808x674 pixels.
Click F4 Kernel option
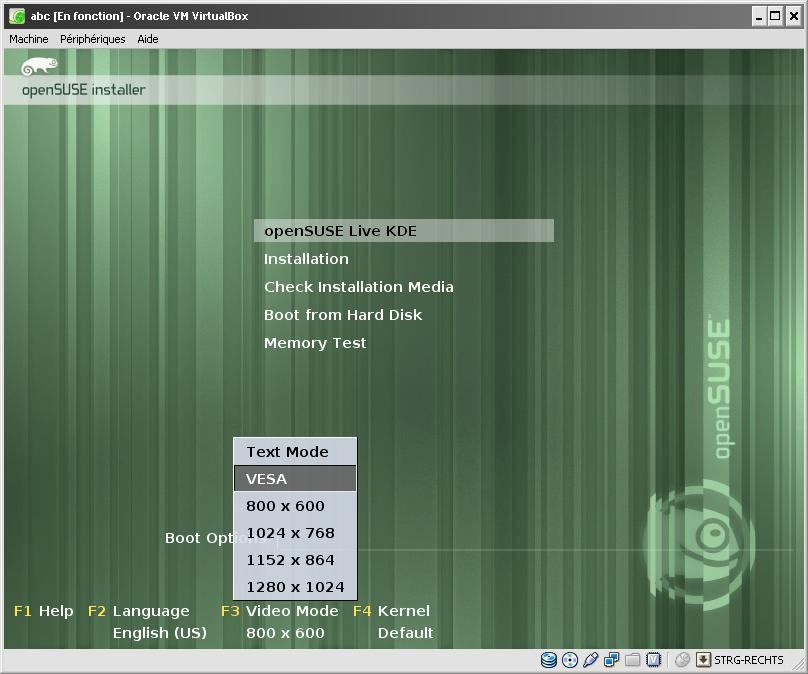click(x=392, y=611)
